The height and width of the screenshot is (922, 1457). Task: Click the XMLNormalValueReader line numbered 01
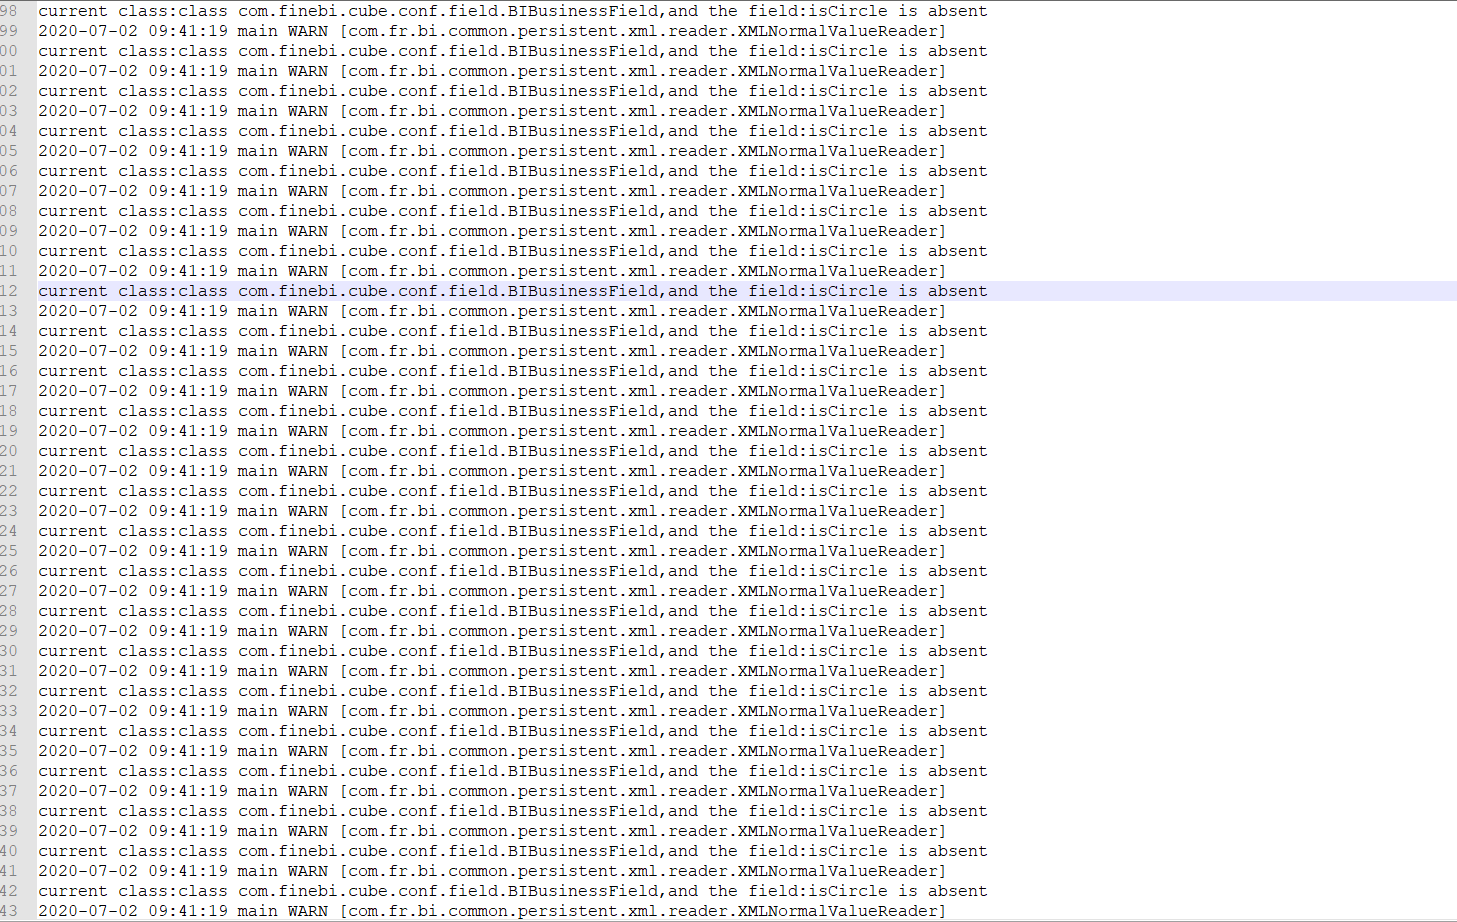tap(492, 71)
